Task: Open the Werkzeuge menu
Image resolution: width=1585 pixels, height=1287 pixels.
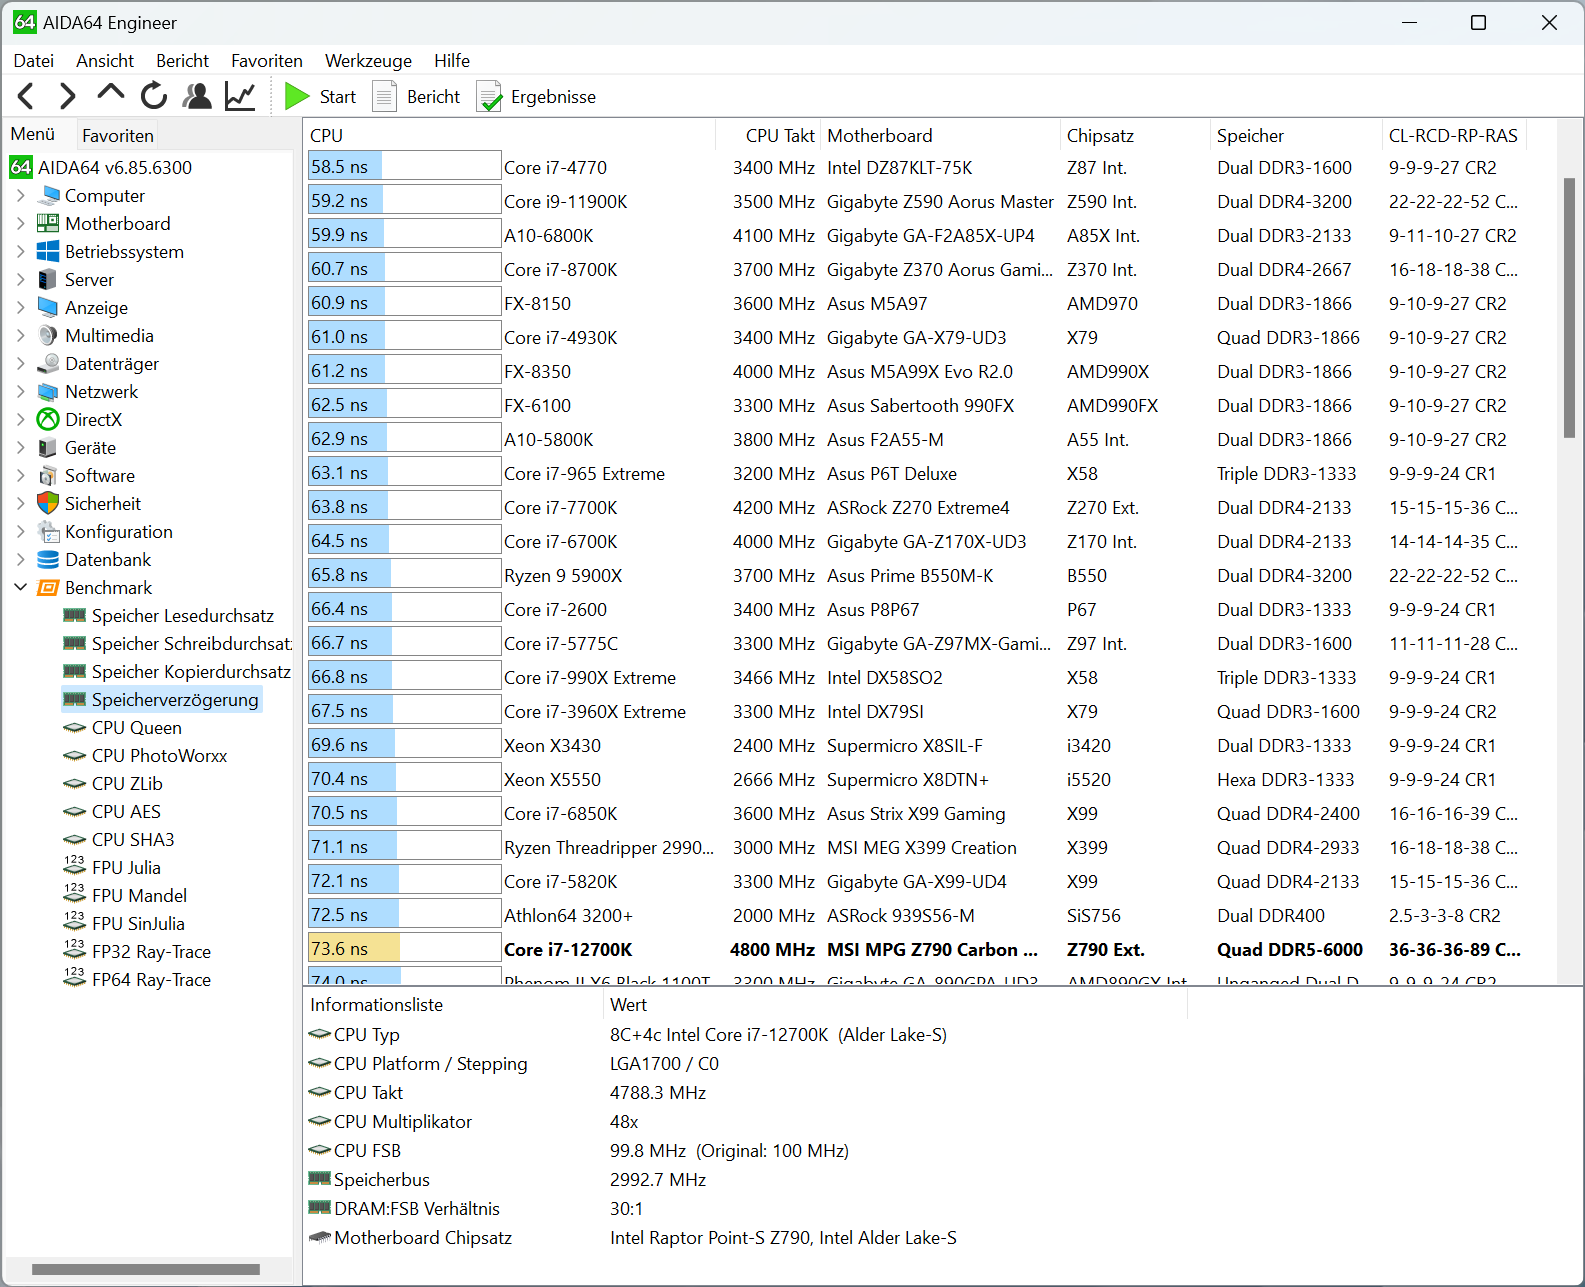Action: (x=368, y=61)
